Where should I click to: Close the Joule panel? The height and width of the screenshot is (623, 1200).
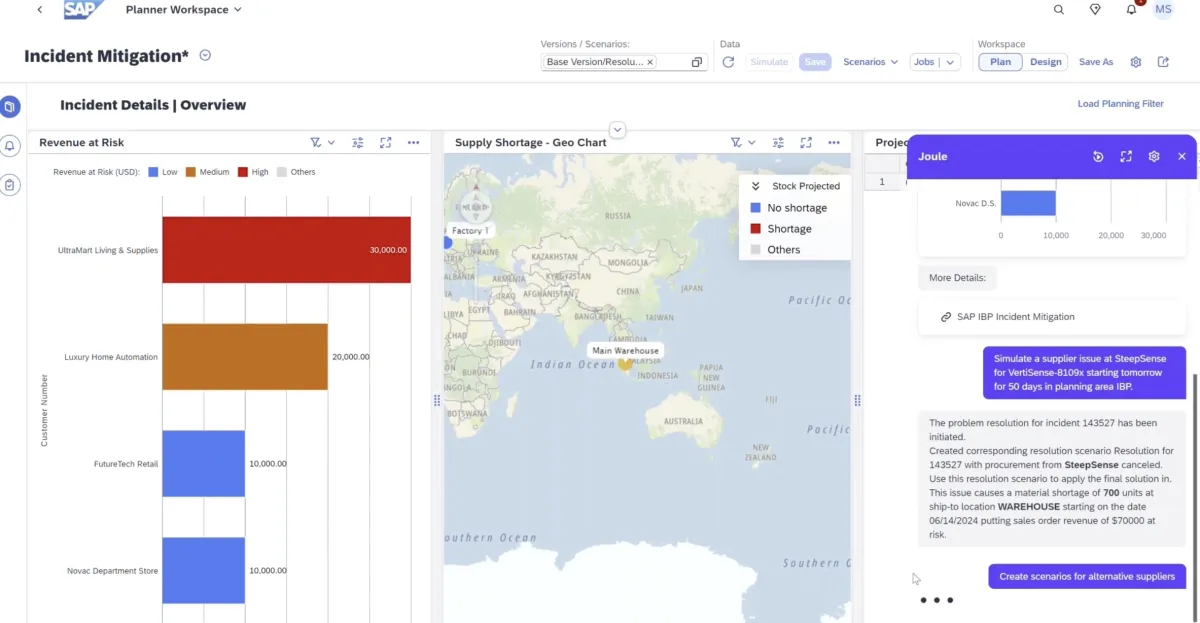[1182, 156]
